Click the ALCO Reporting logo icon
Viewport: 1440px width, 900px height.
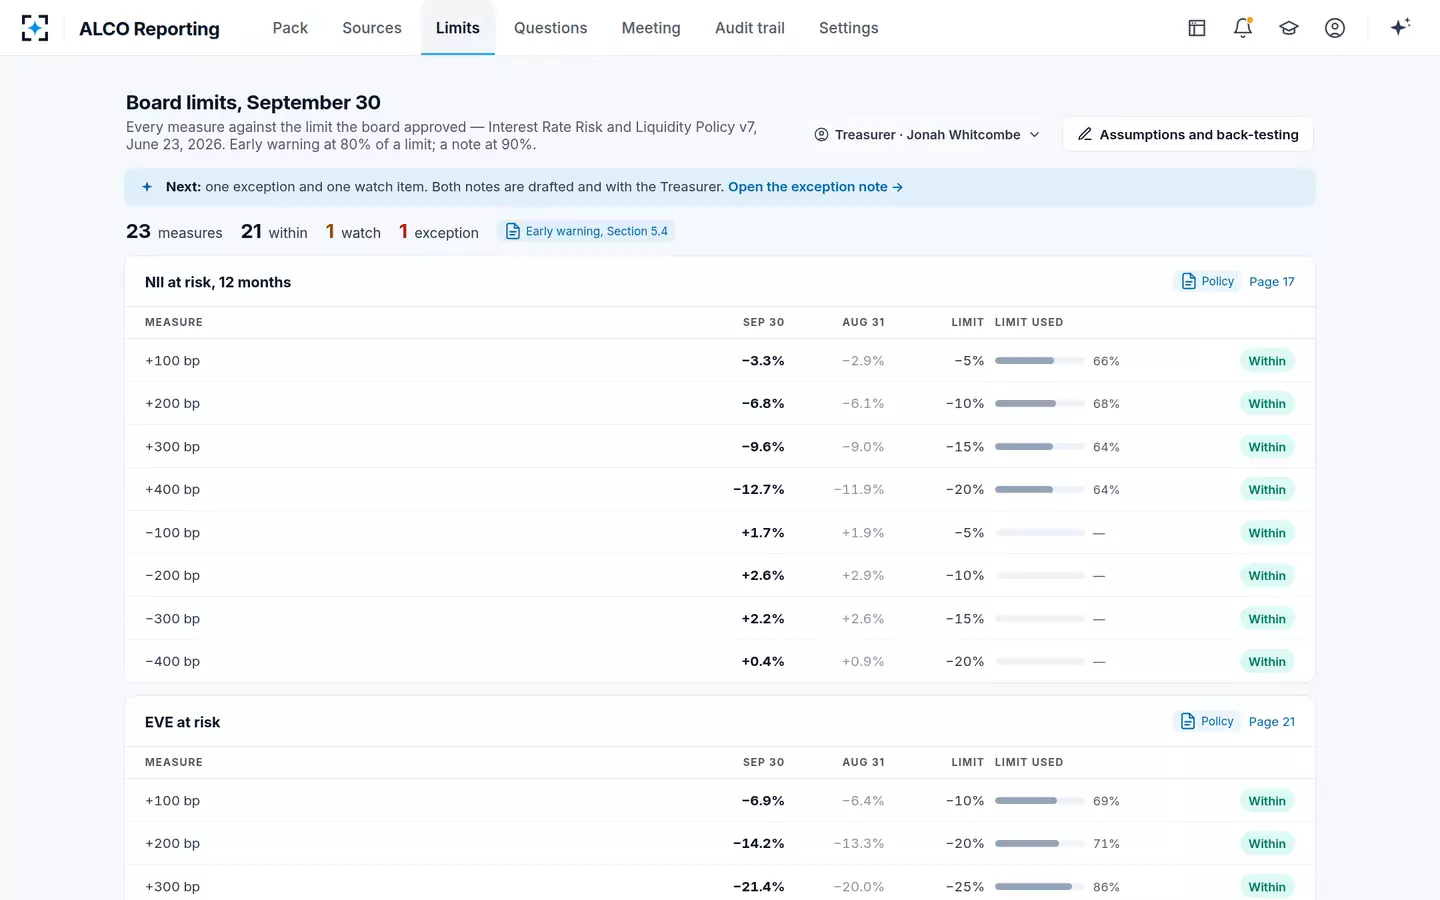coord(35,28)
